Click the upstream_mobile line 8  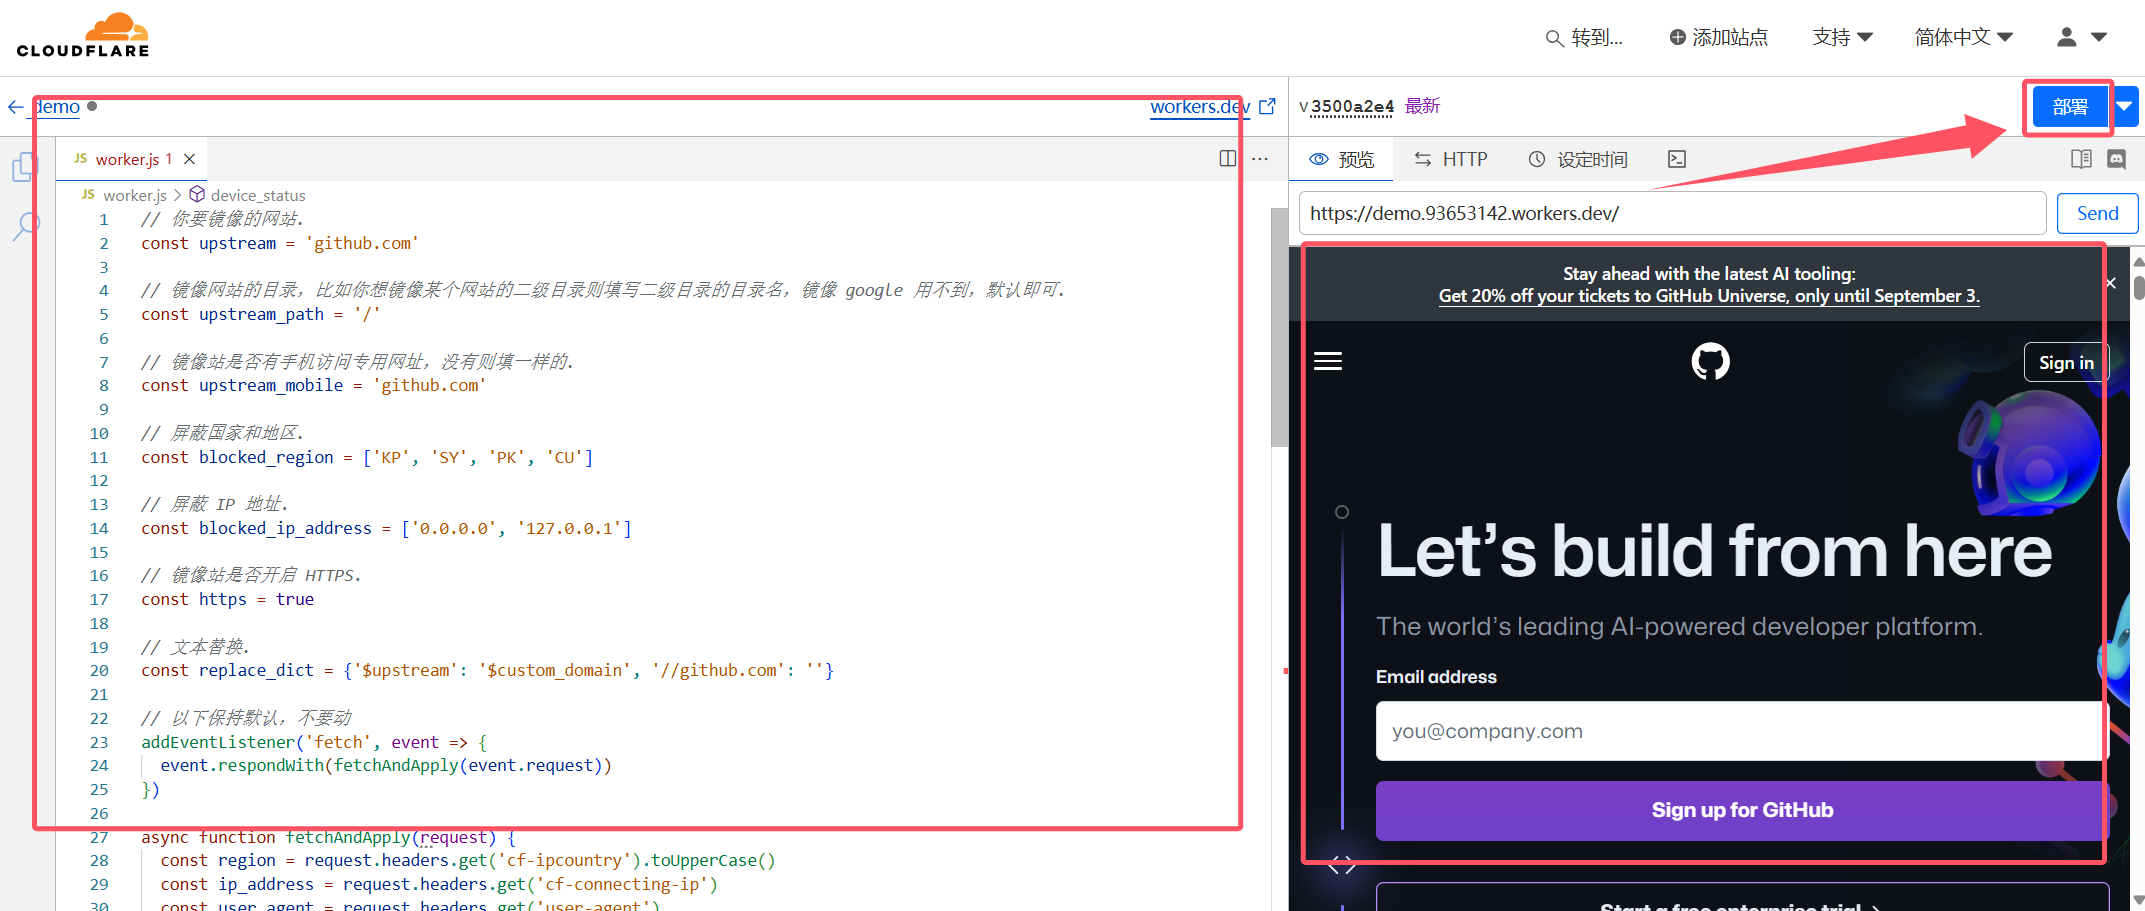pos(313,385)
